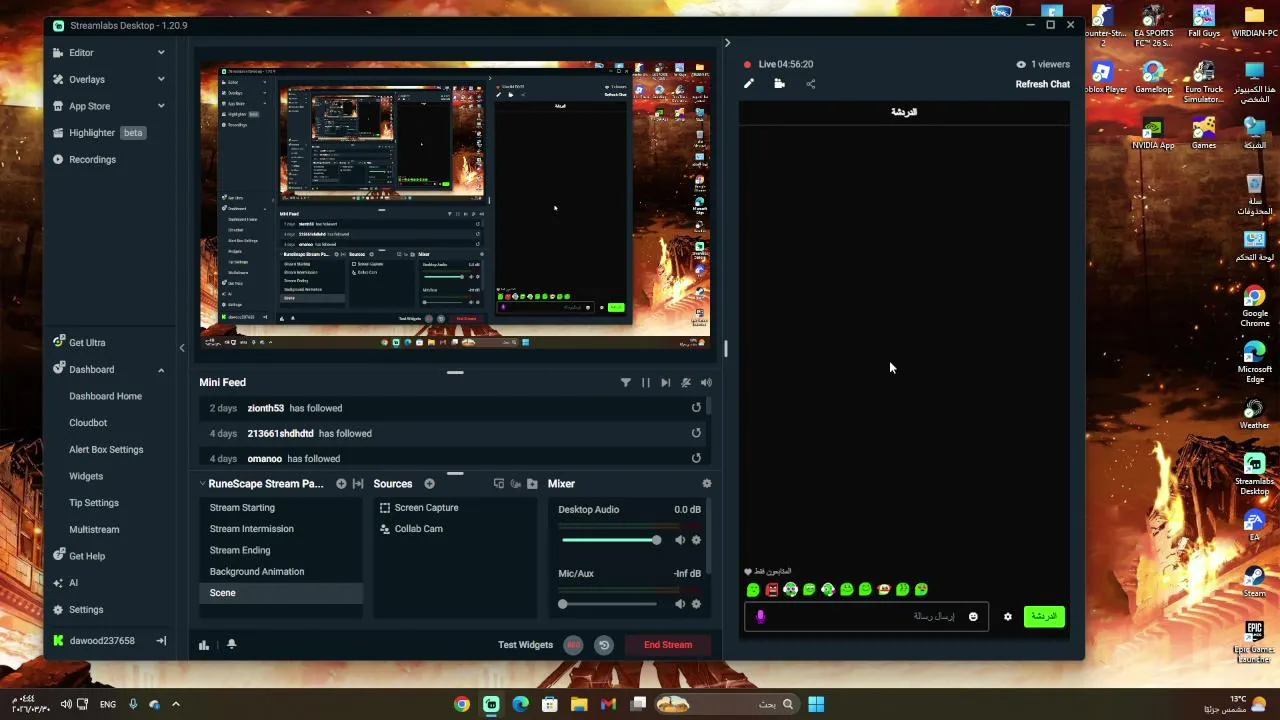This screenshot has width=1280, height=720.
Task: Click Test Widgets button
Action: (x=525, y=645)
